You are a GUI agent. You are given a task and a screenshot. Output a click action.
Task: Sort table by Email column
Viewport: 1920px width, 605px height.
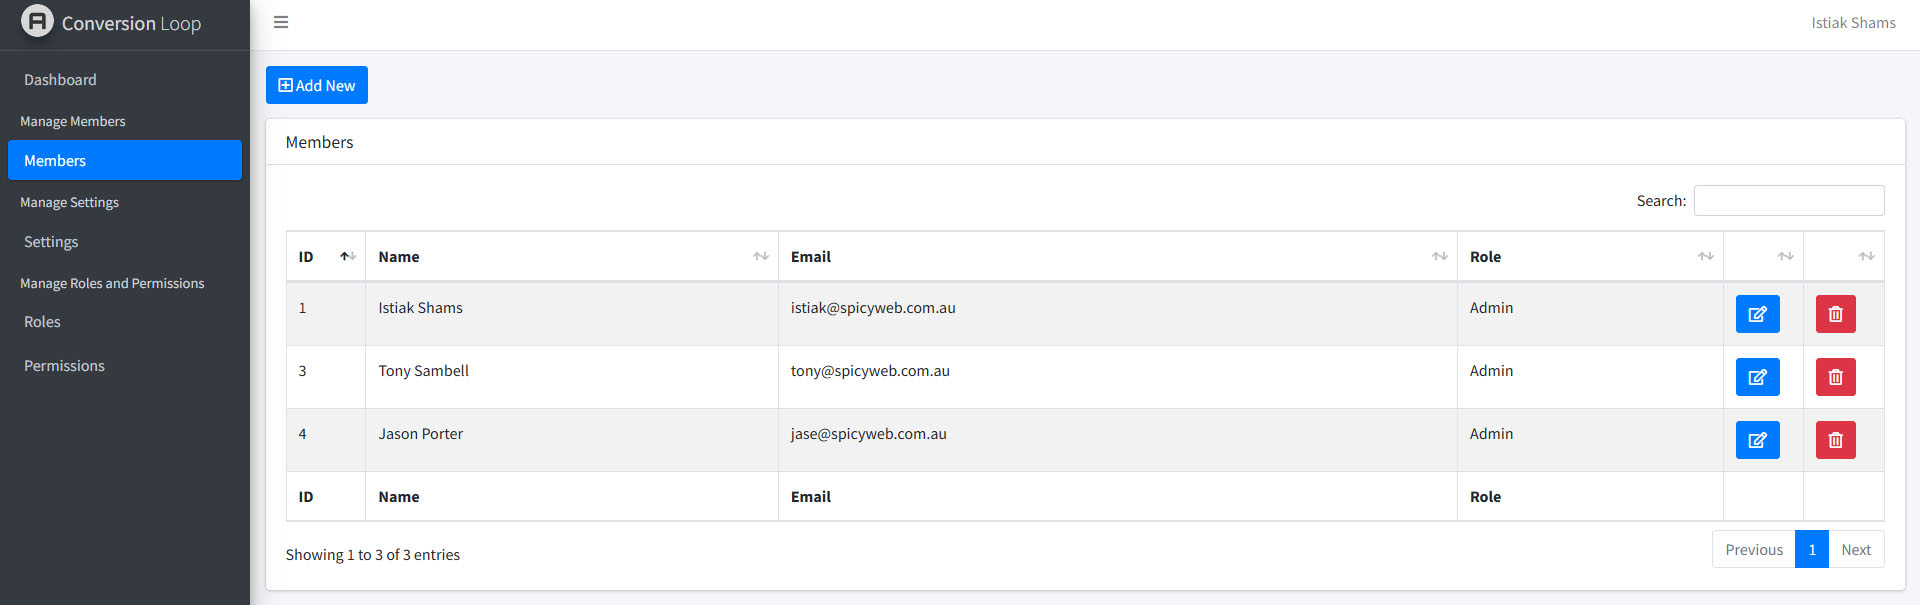click(1117, 257)
